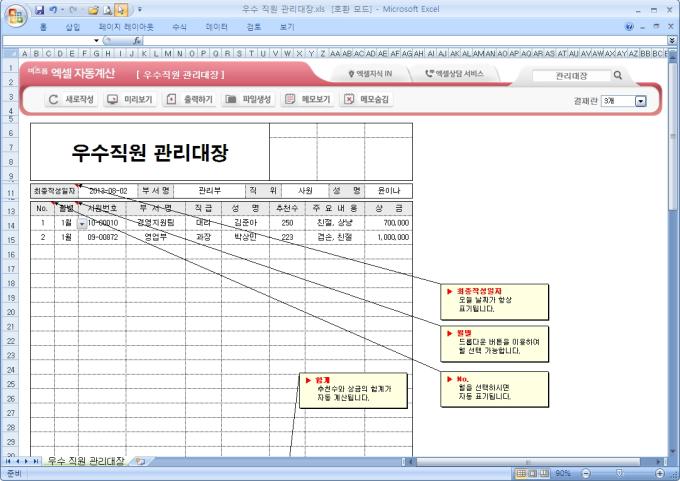The width and height of the screenshot is (680, 481).
Task: Click the horizontal scrollbar thumb
Action: point(528,461)
